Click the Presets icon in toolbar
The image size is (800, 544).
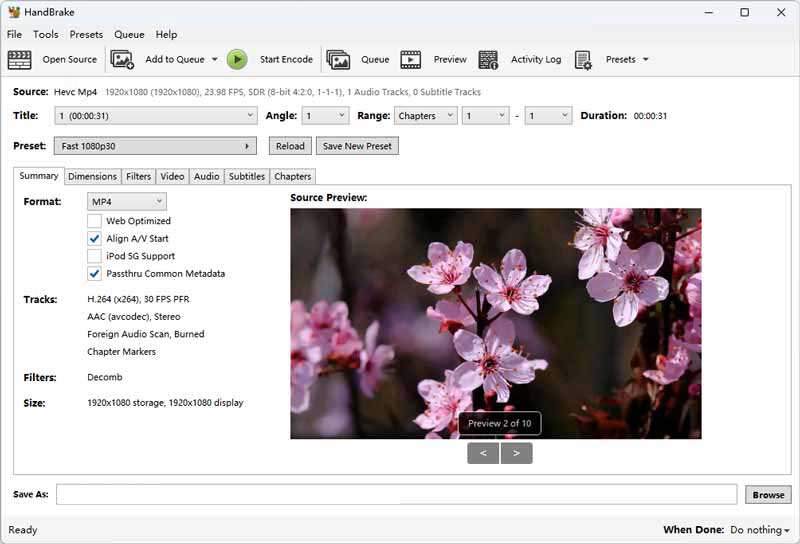pyautogui.click(x=584, y=60)
